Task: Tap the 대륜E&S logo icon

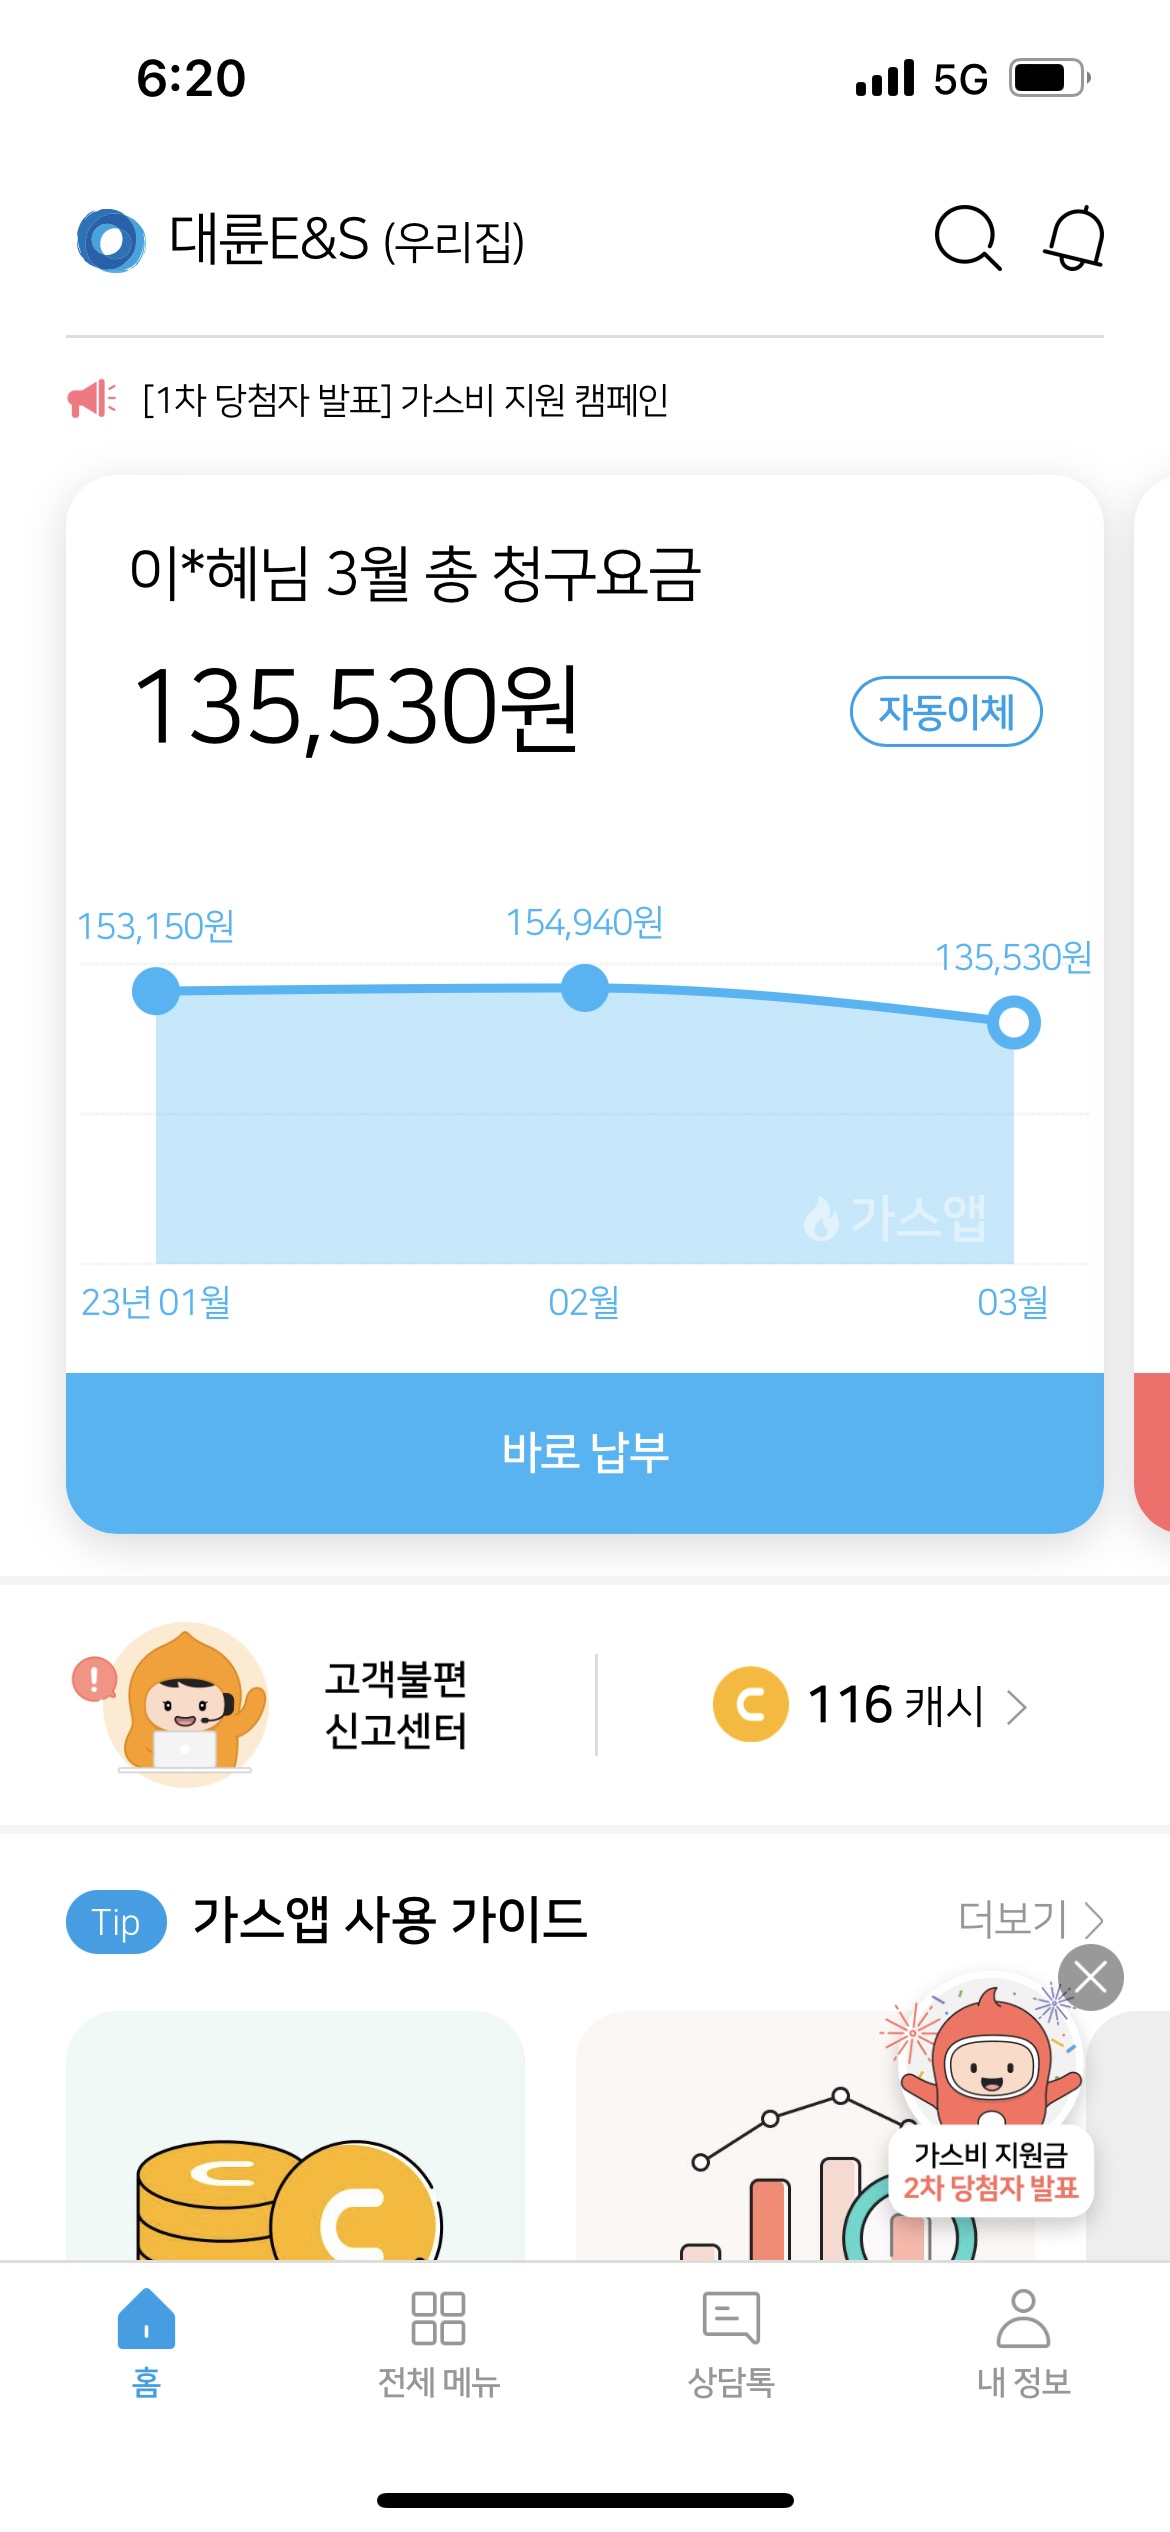Action: [111, 240]
